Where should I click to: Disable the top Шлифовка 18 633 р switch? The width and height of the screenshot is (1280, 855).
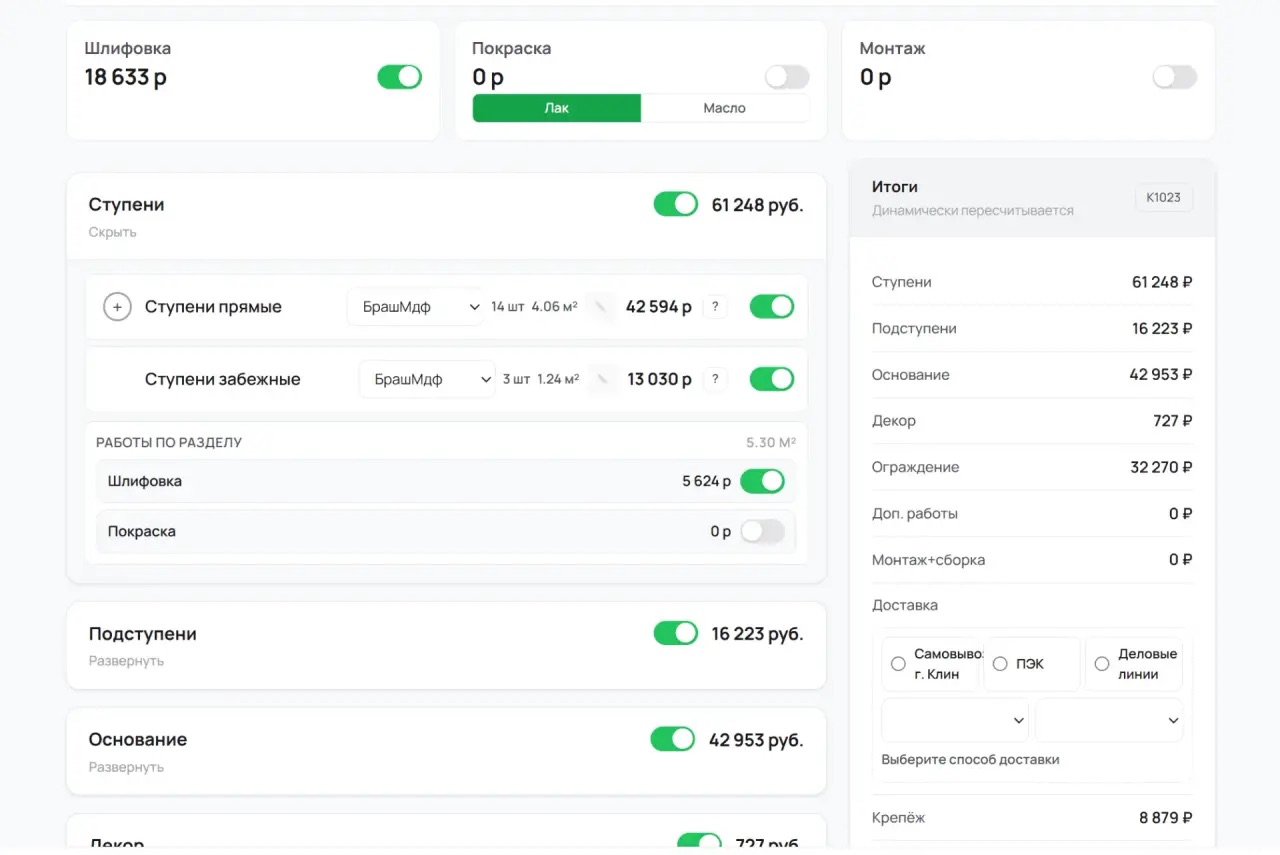point(399,77)
